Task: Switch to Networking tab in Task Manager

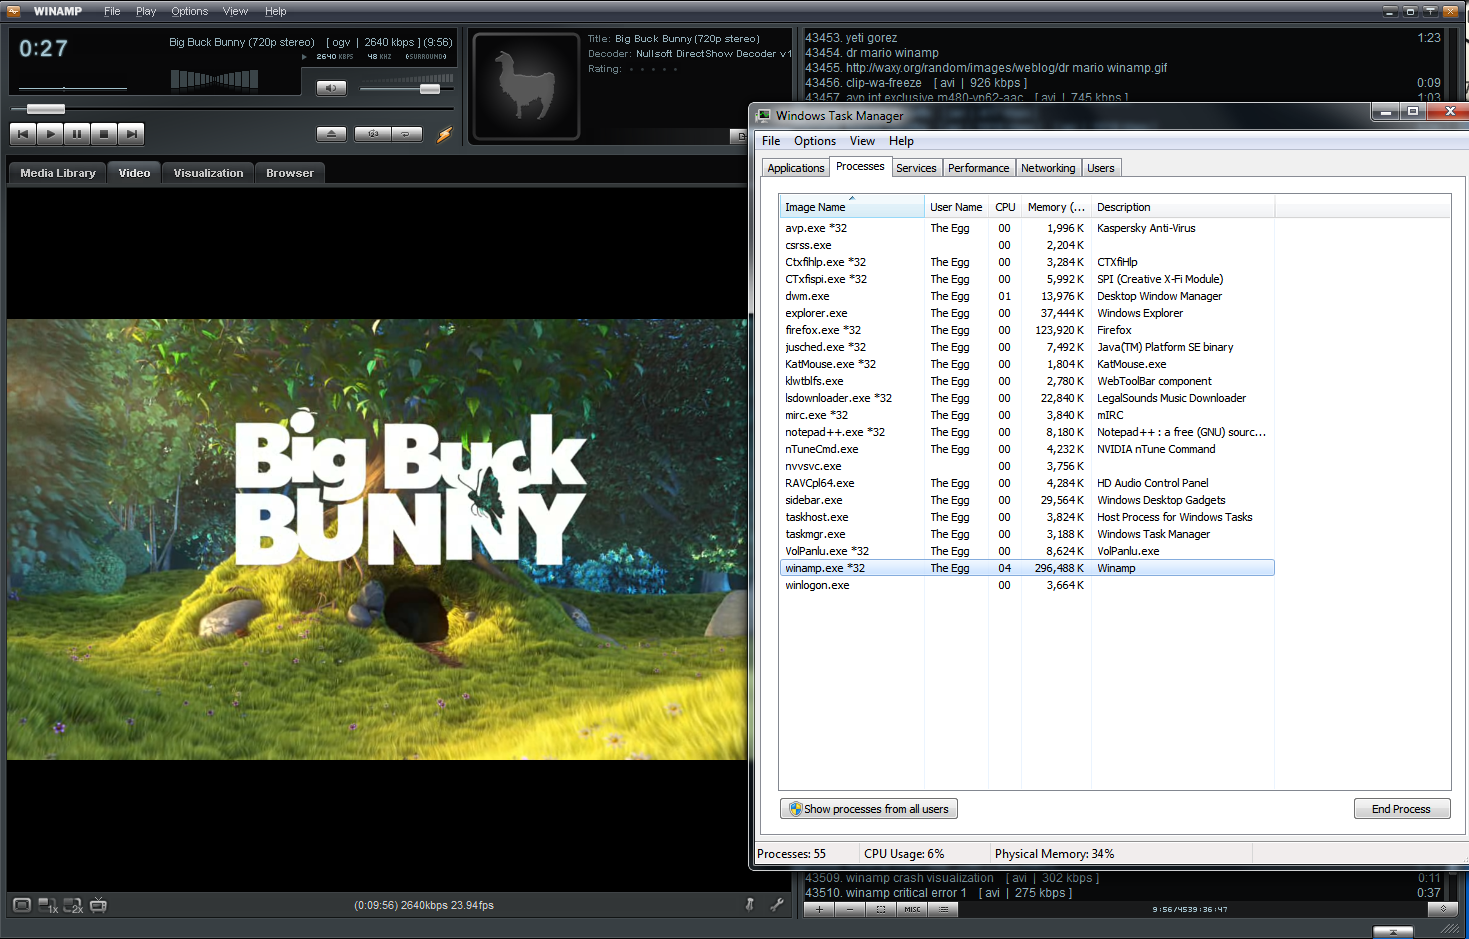Action: [1048, 168]
